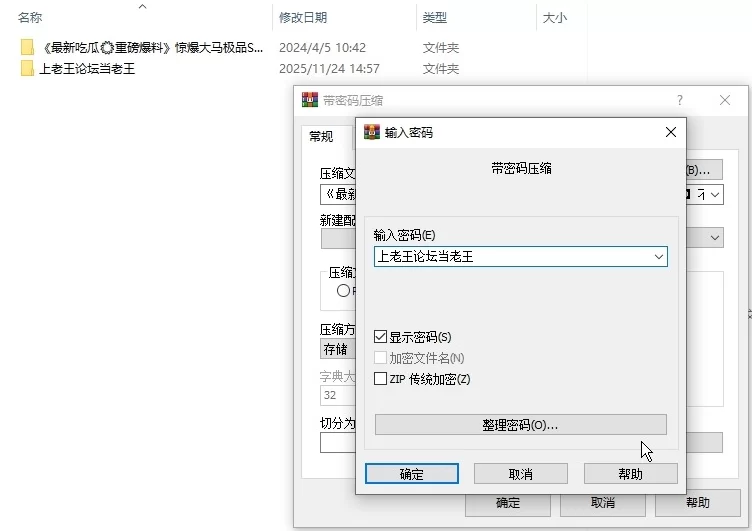
Task: Expand the 输入密码 combo box arrow
Action: pyautogui.click(x=658, y=257)
